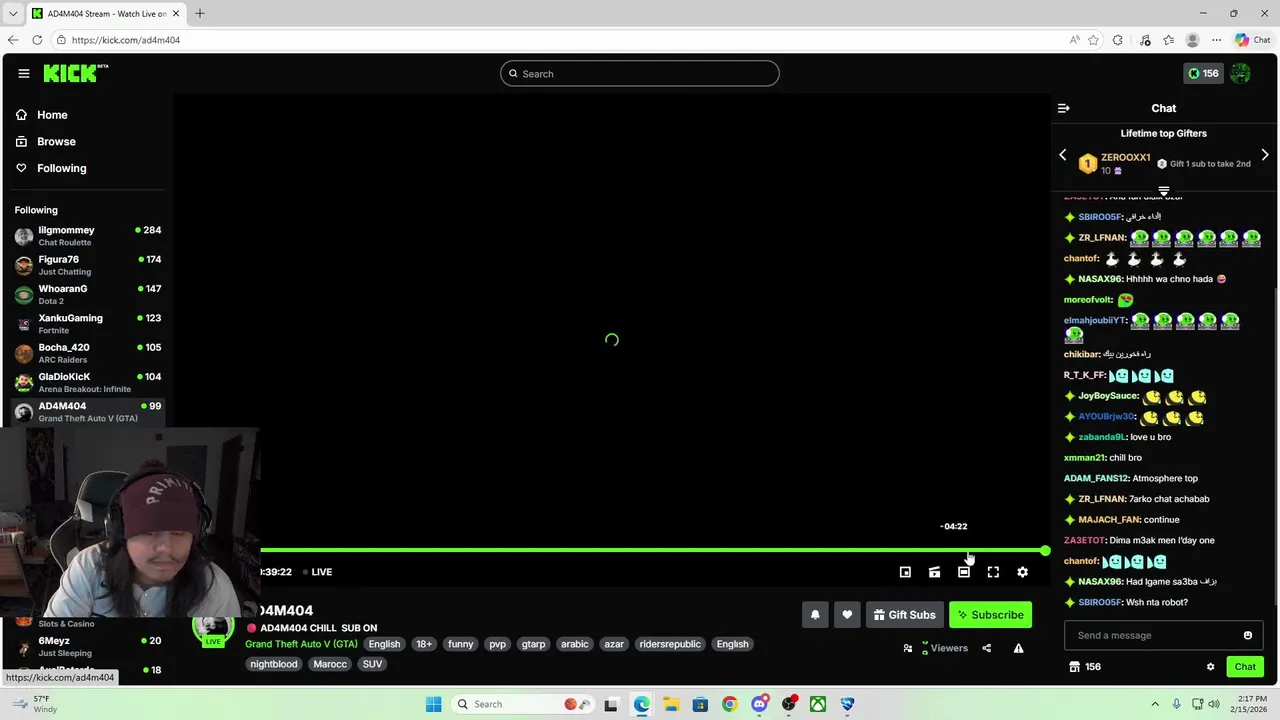Open the 156 Kicks balance
The width and height of the screenshot is (1280, 720).
tap(1203, 73)
